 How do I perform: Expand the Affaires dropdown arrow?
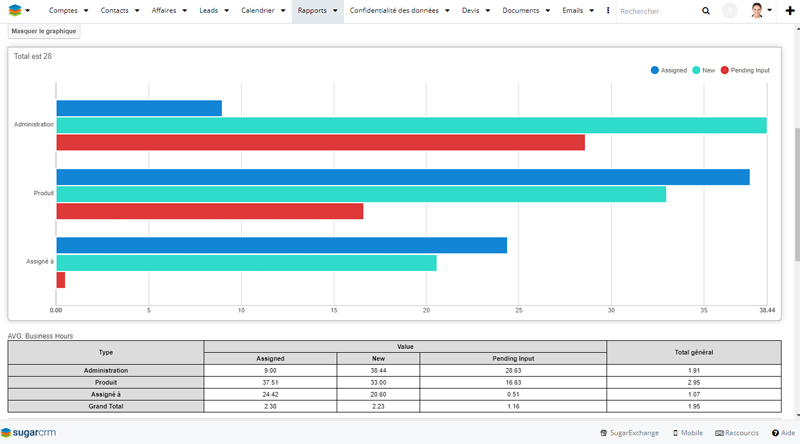pyautogui.click(x=184, y=10)
